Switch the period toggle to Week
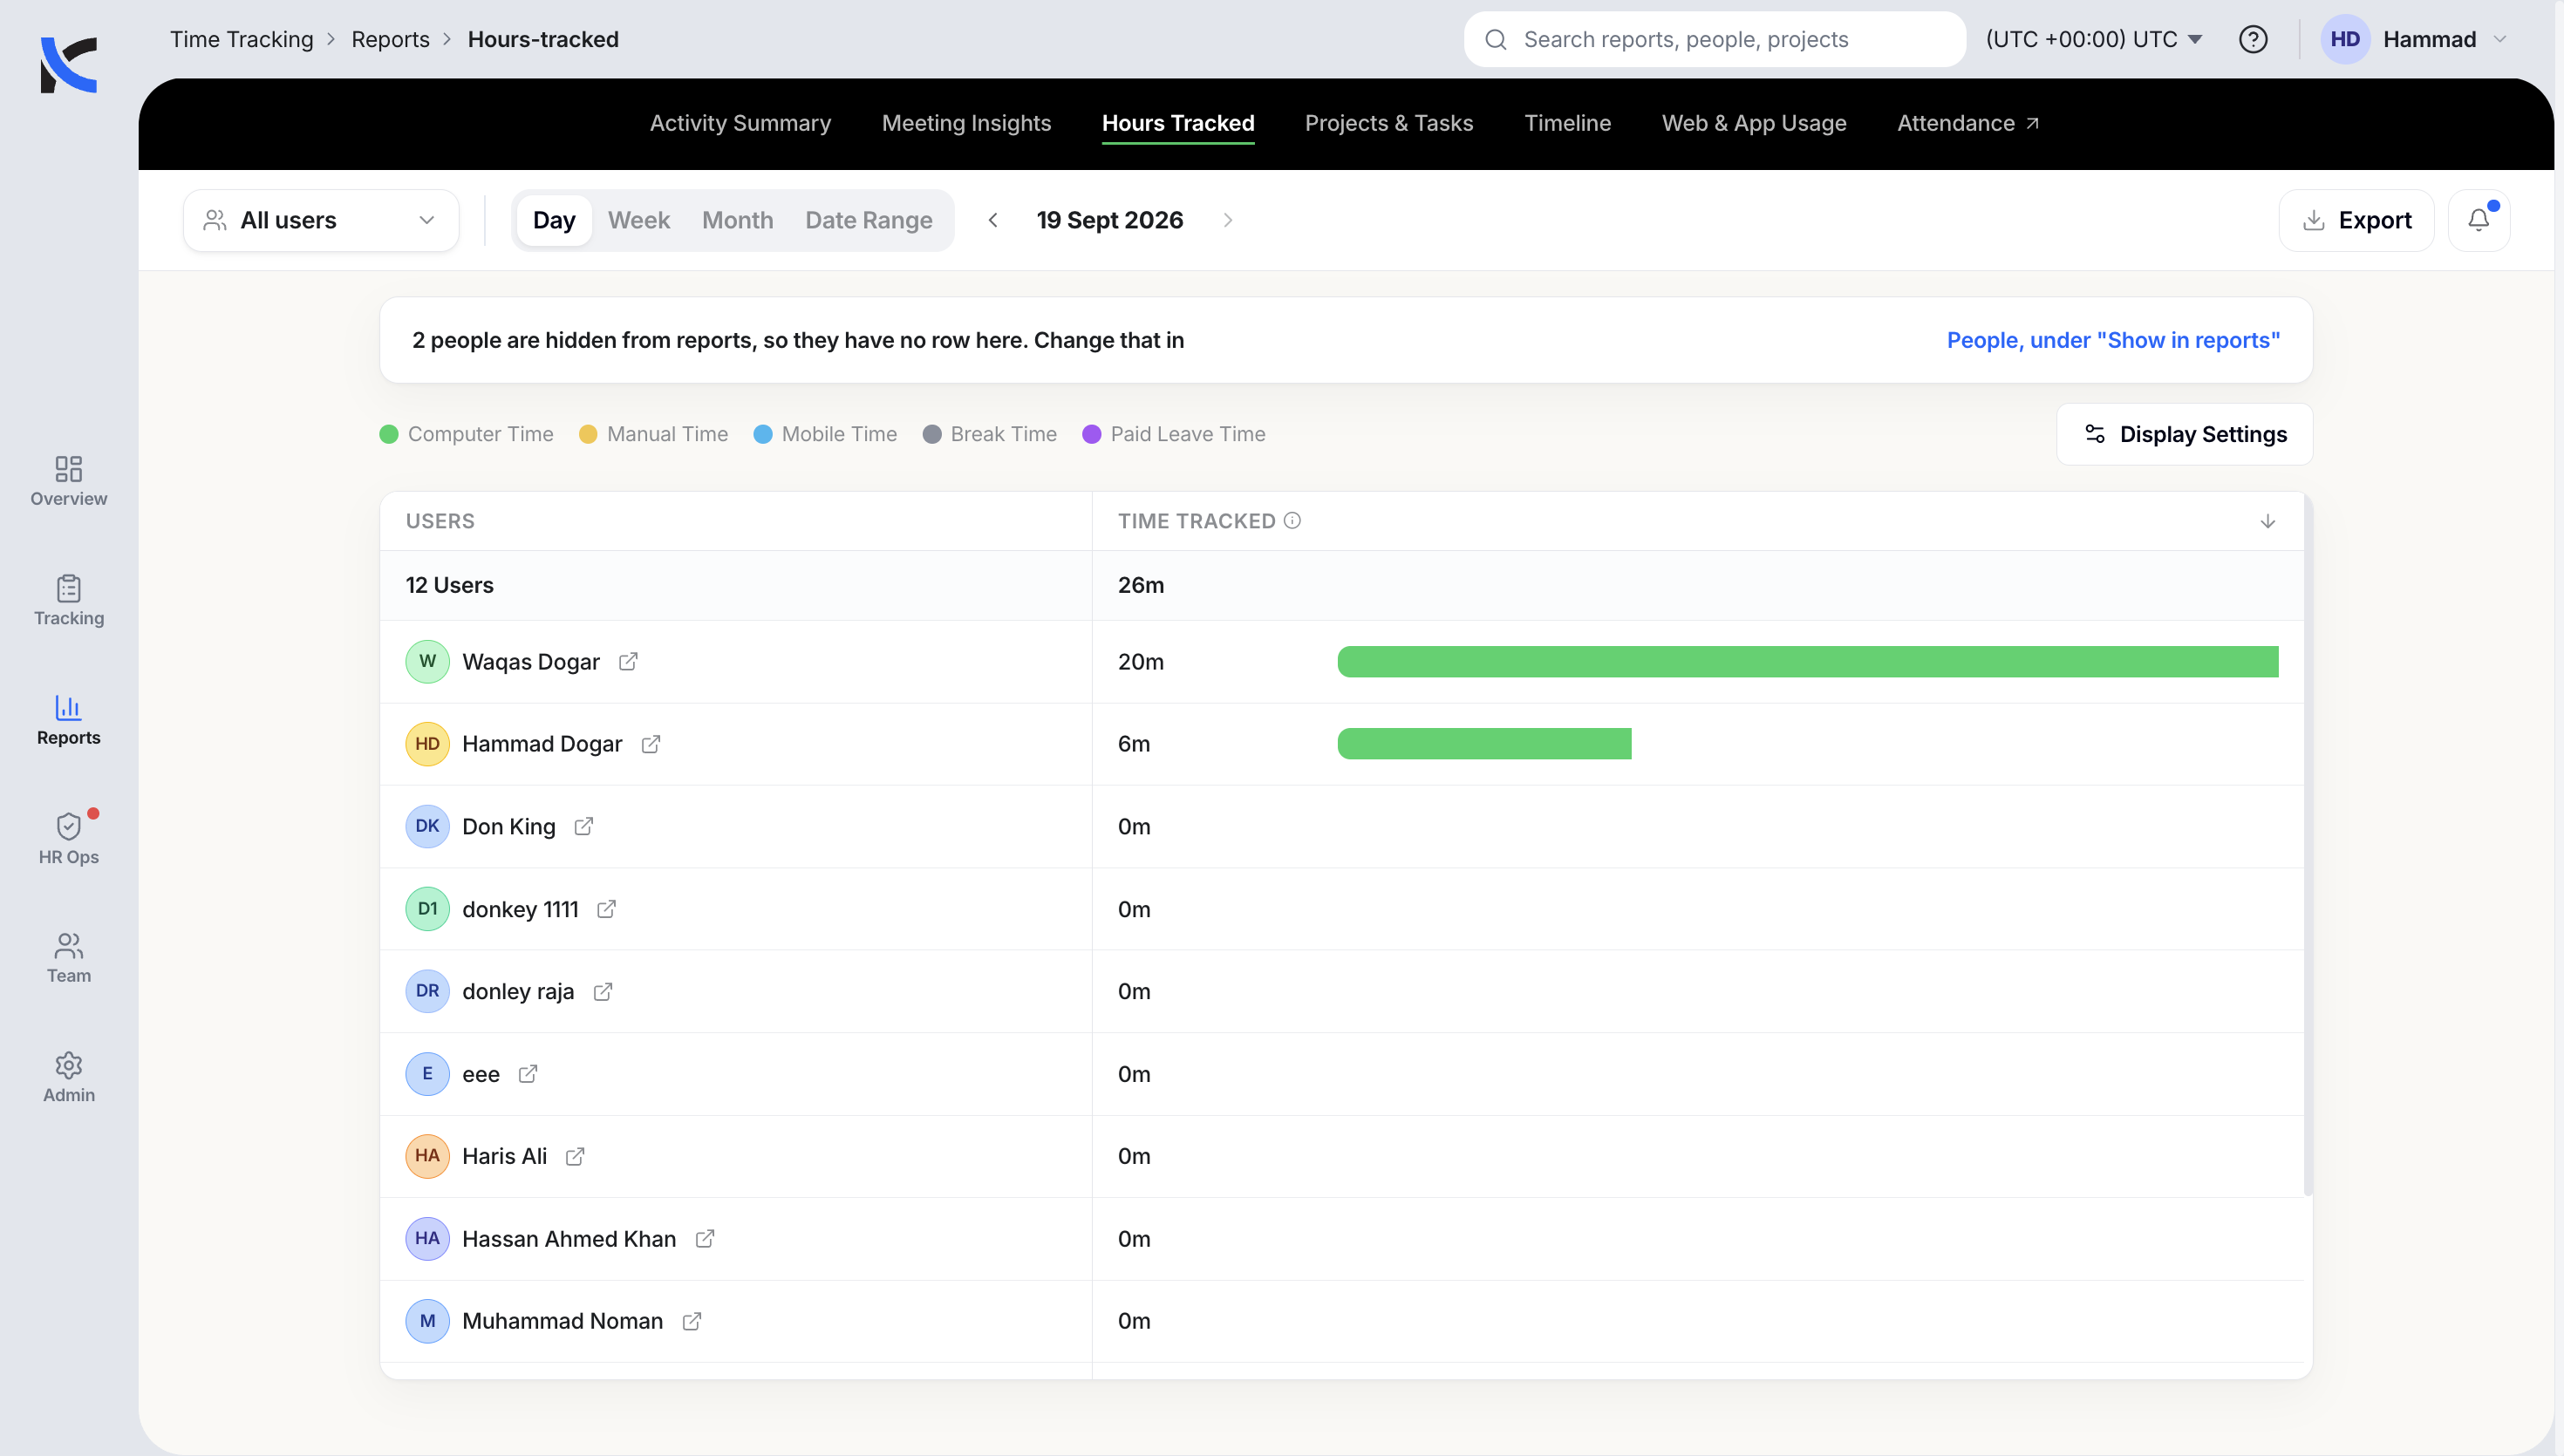This screenshot has width=2564, height=1456. [638, 220]
